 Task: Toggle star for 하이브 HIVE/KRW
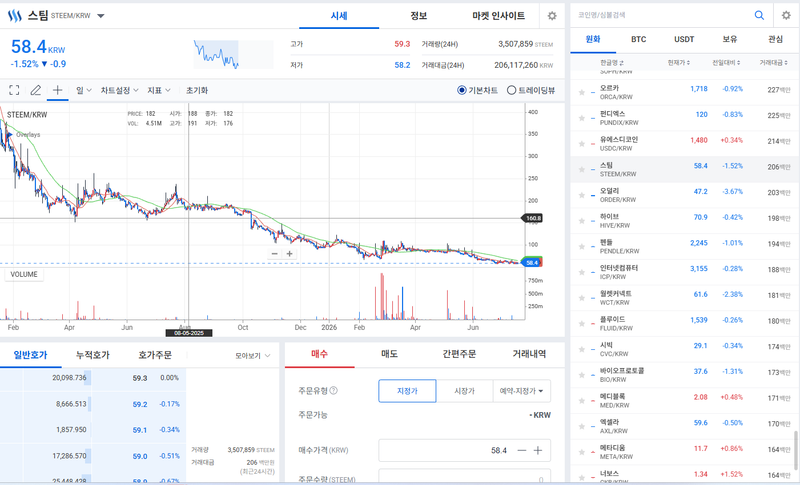click(581, 221)
